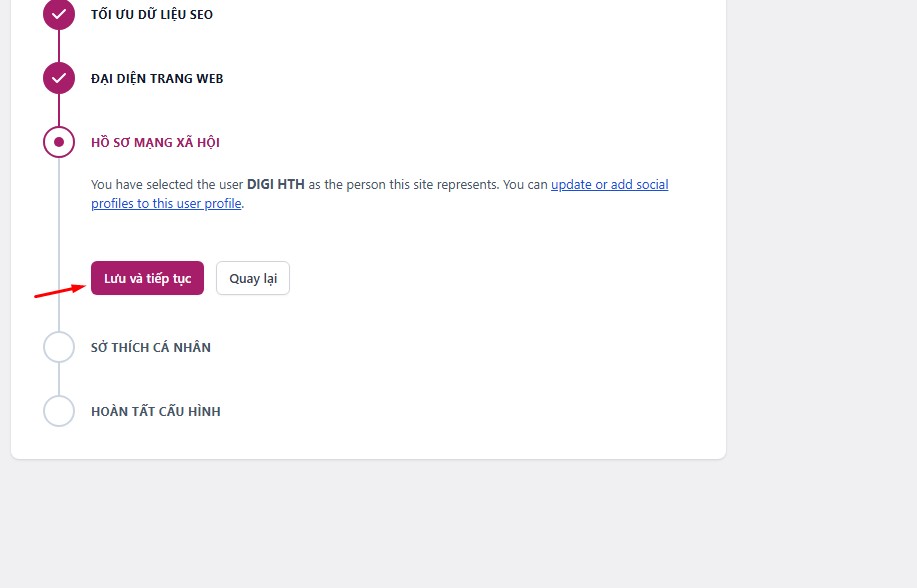
Task: Click the red arrow pointing at the save button
Action: click(59, 290)
